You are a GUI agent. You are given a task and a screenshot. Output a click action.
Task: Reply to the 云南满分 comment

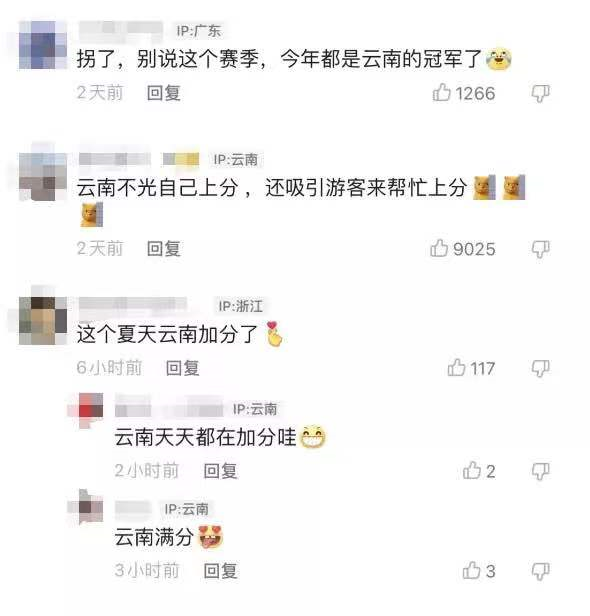pyautogui.click(x=220, y=571)
